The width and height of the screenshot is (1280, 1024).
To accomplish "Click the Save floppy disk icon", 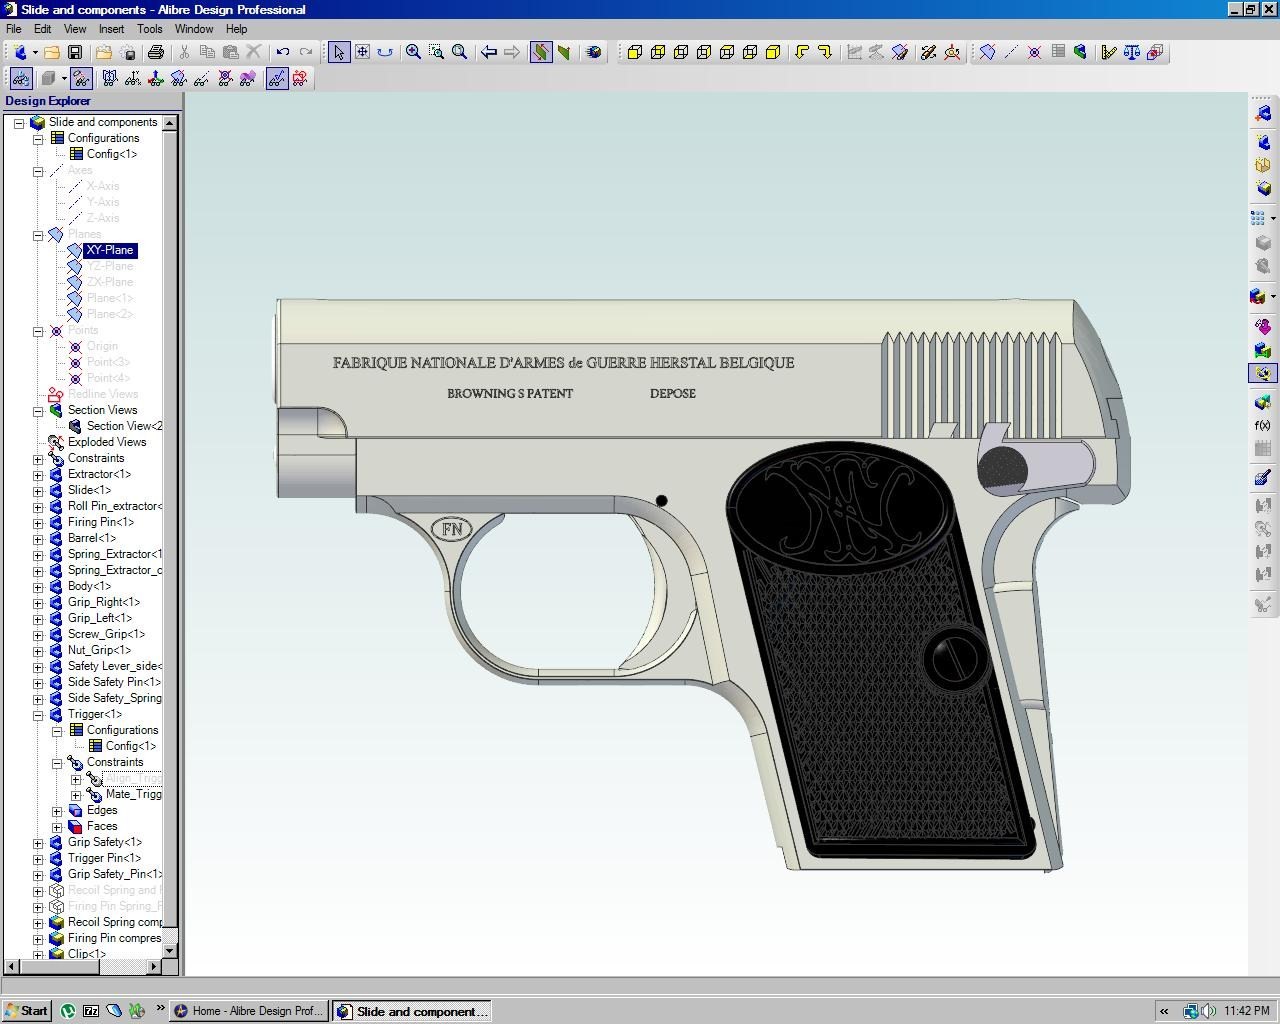I will [x=74, y=52].
